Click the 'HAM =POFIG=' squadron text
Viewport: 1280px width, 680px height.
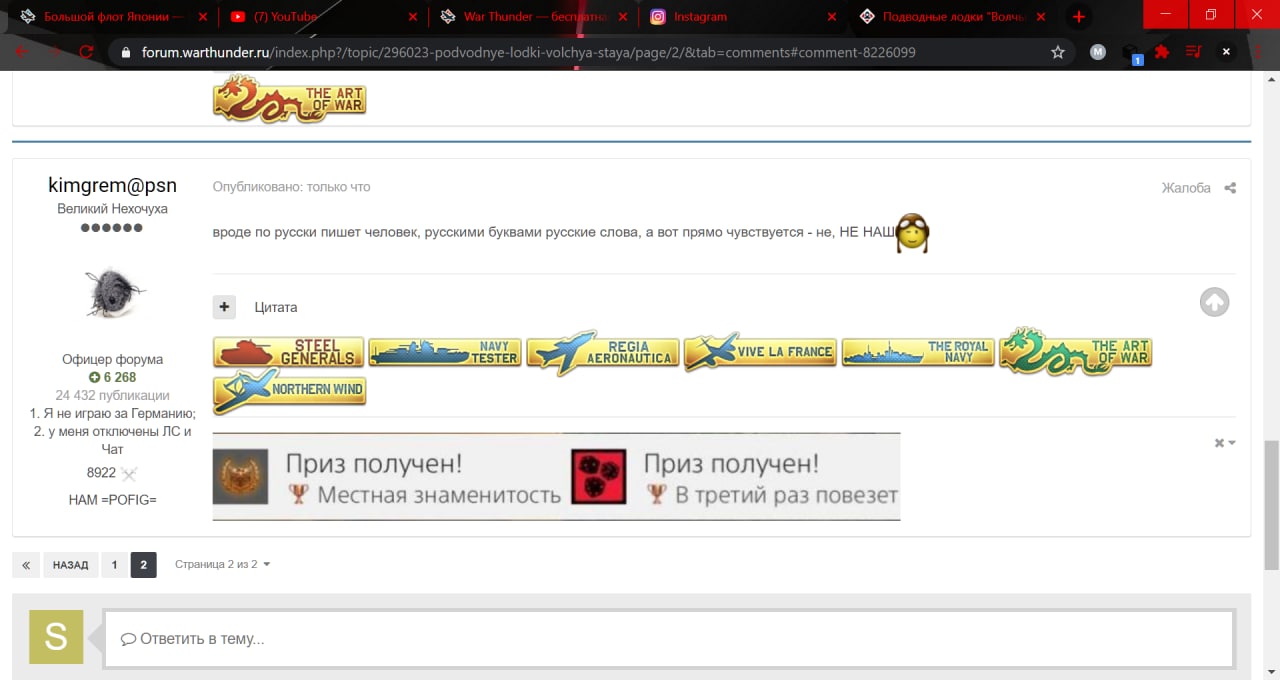[x=112, y=499]
